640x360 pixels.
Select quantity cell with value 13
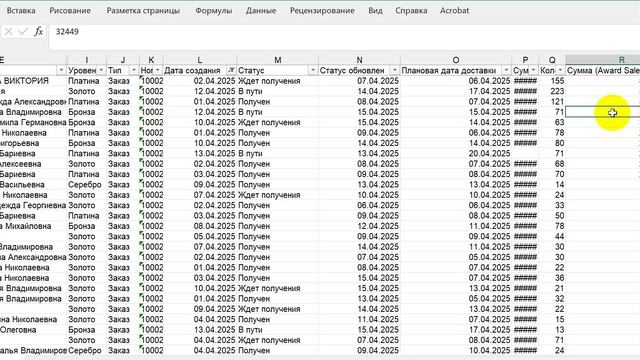click(552, 330)
